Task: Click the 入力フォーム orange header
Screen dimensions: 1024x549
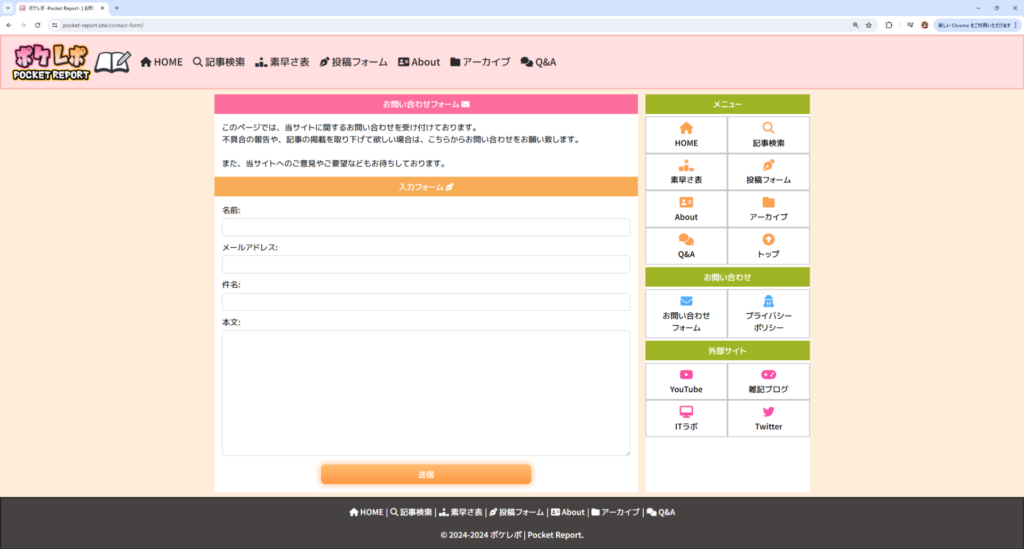Action: coord(426,187)
